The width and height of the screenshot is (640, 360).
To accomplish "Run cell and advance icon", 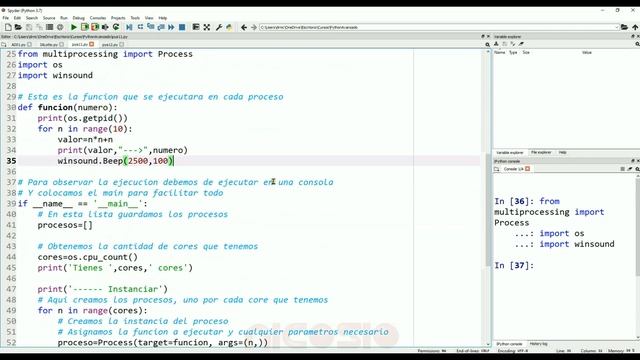I will click(x=95, y=27).
